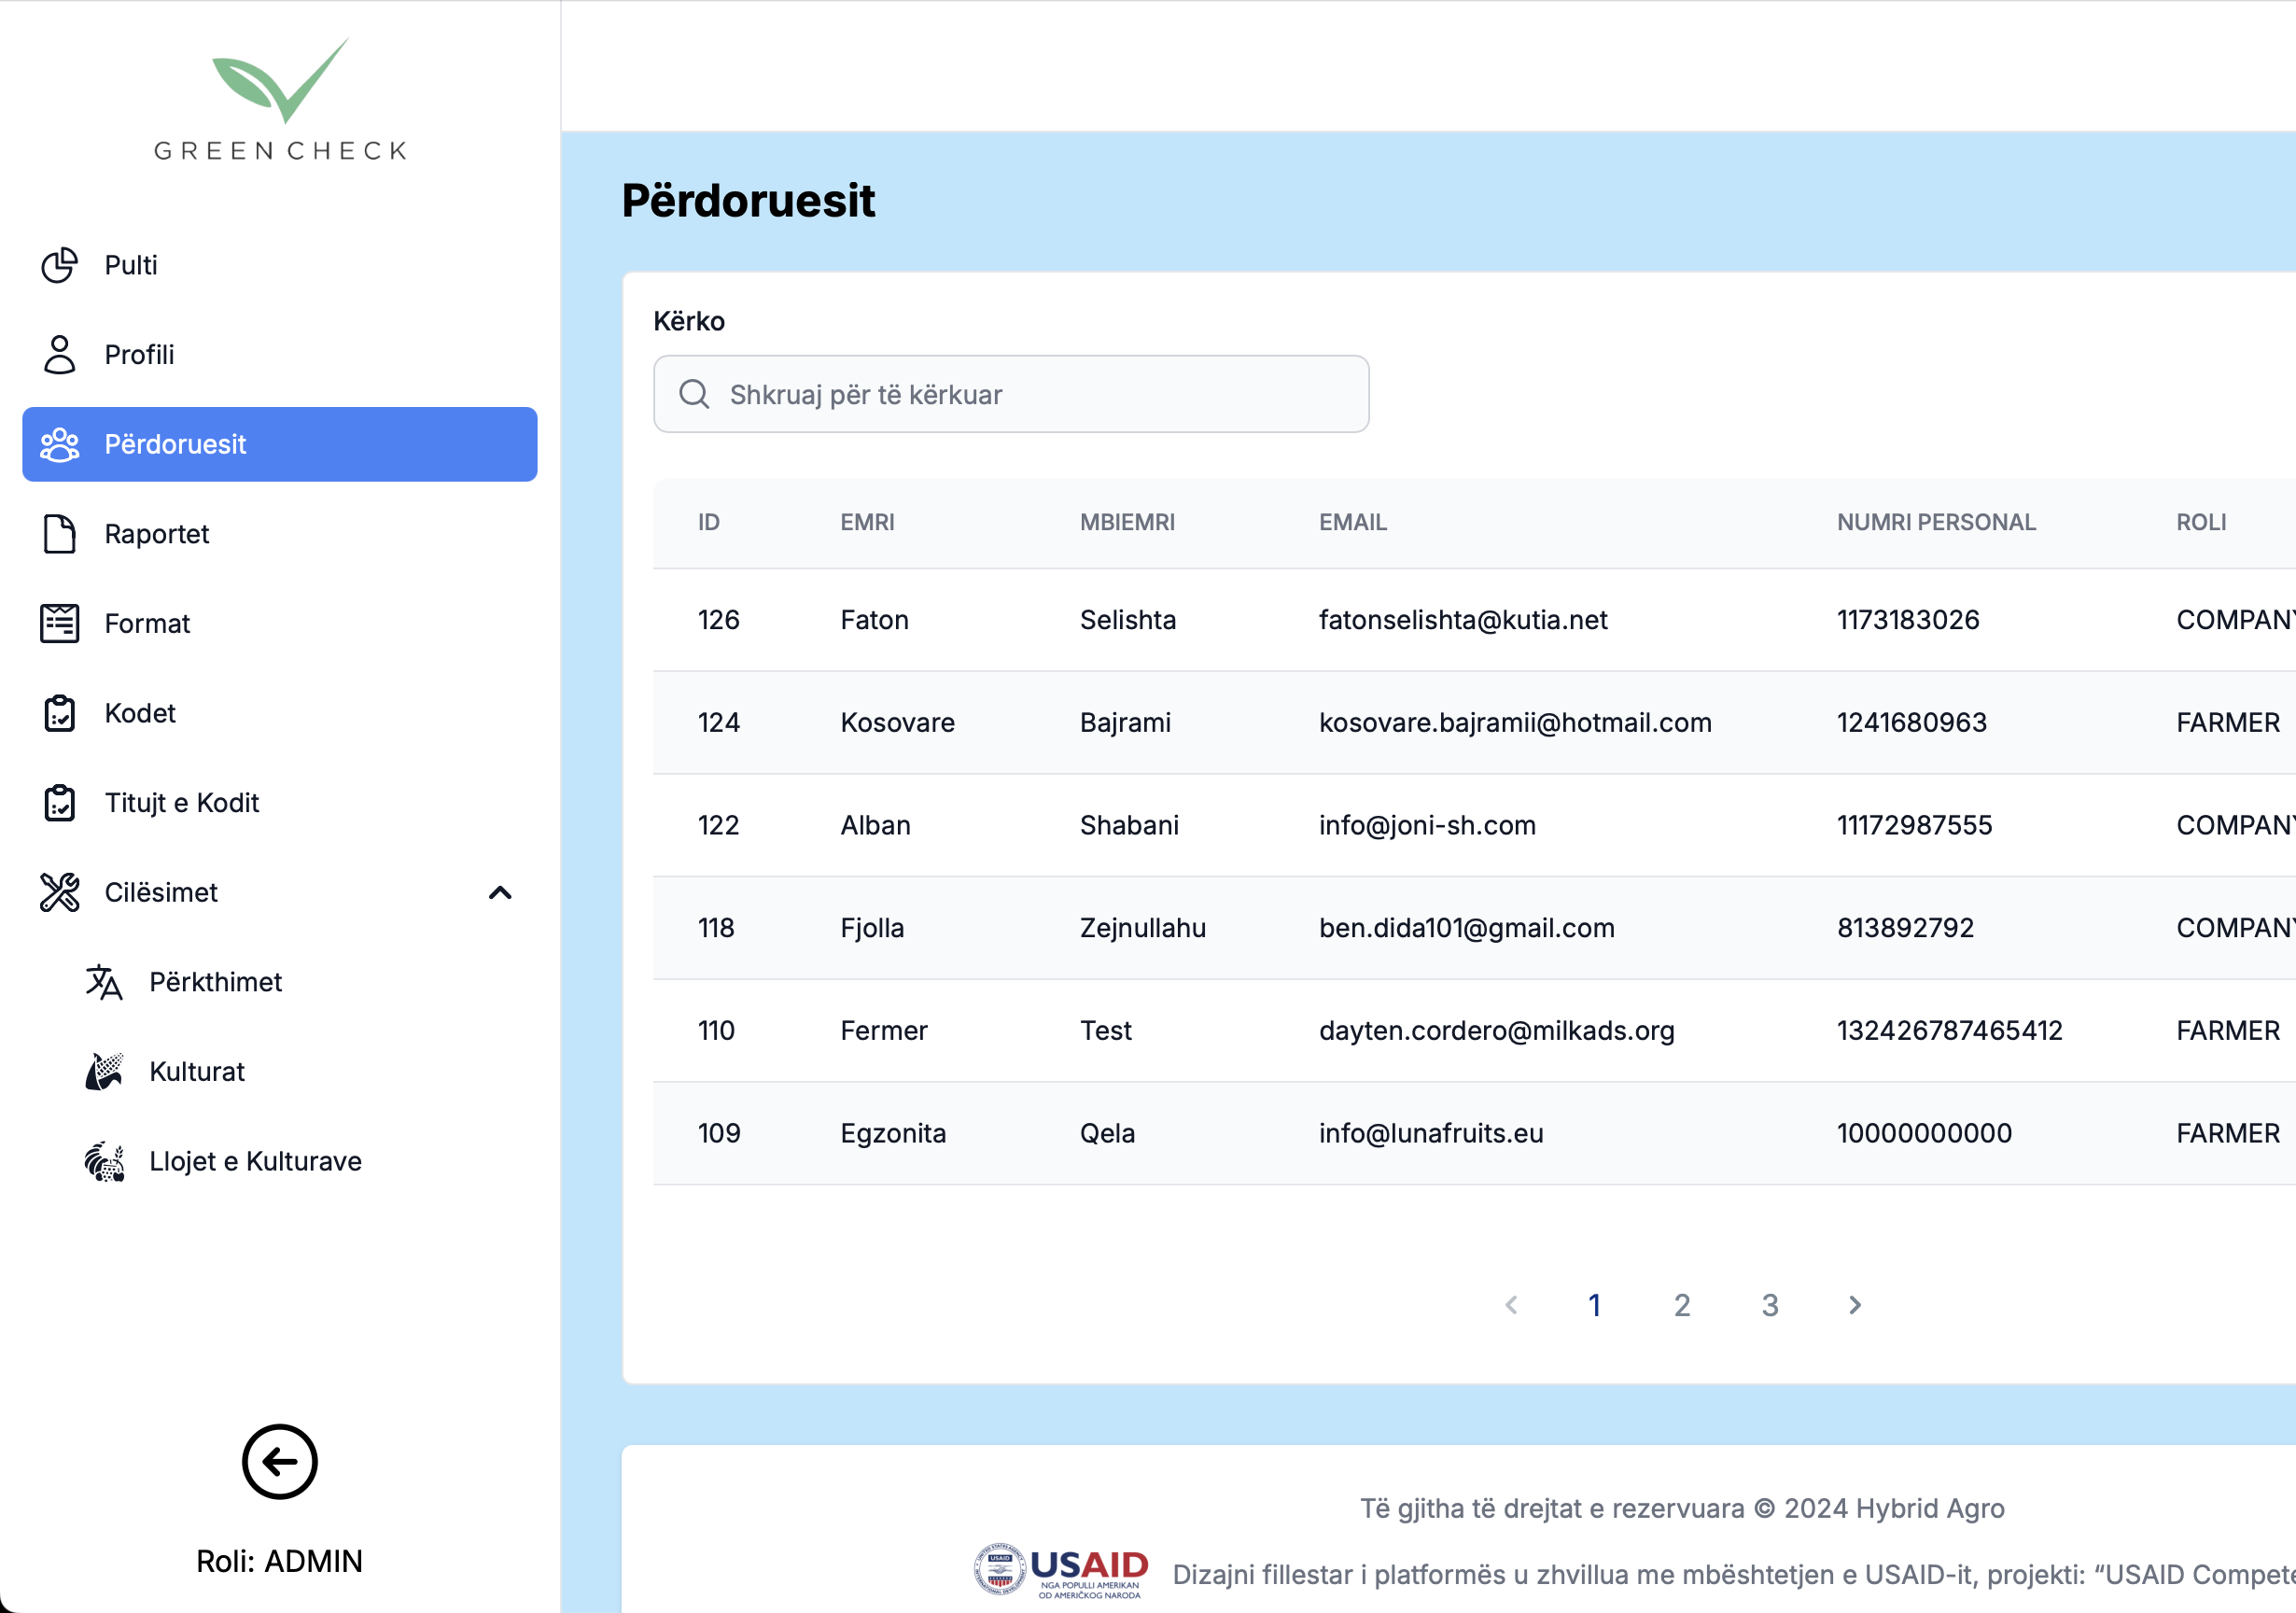Open Profili via the person icon
This screenshot has width=2296, height=1613.
[x=59, y=355]
